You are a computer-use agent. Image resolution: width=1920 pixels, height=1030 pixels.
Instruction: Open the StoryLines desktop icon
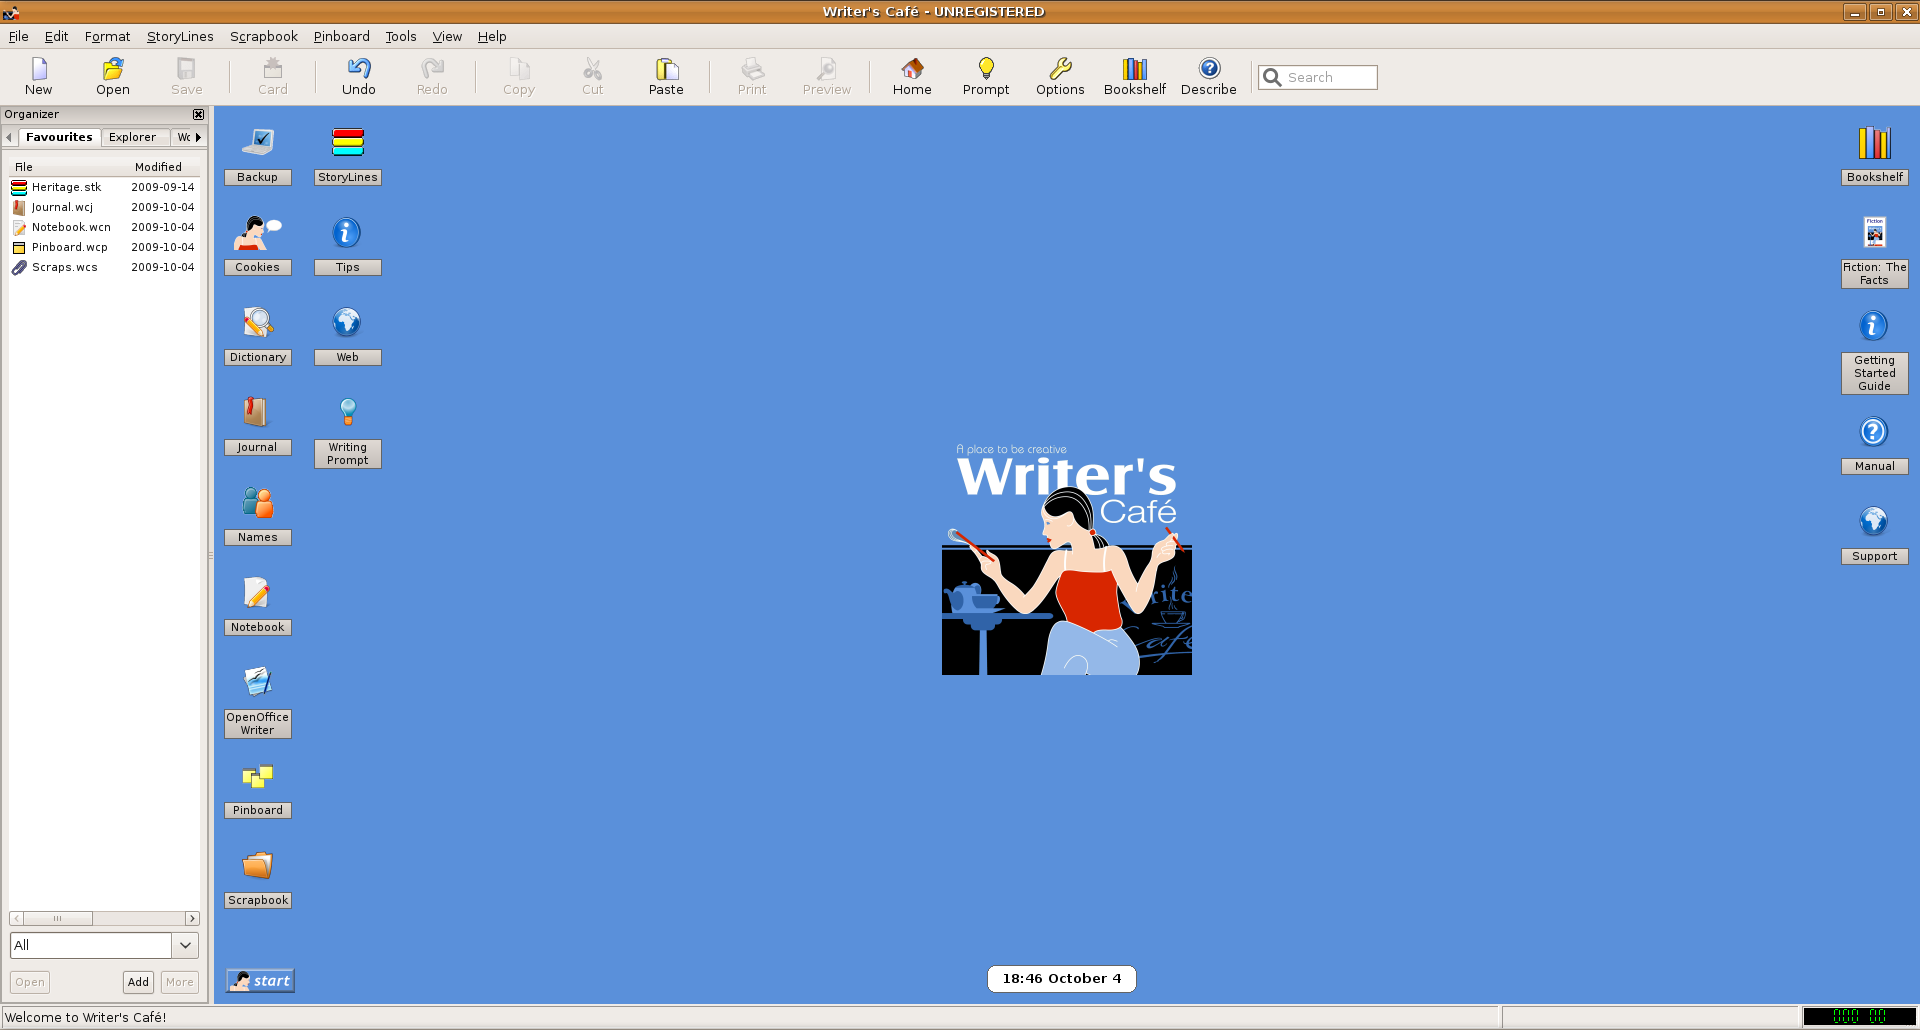click(347, 143)
